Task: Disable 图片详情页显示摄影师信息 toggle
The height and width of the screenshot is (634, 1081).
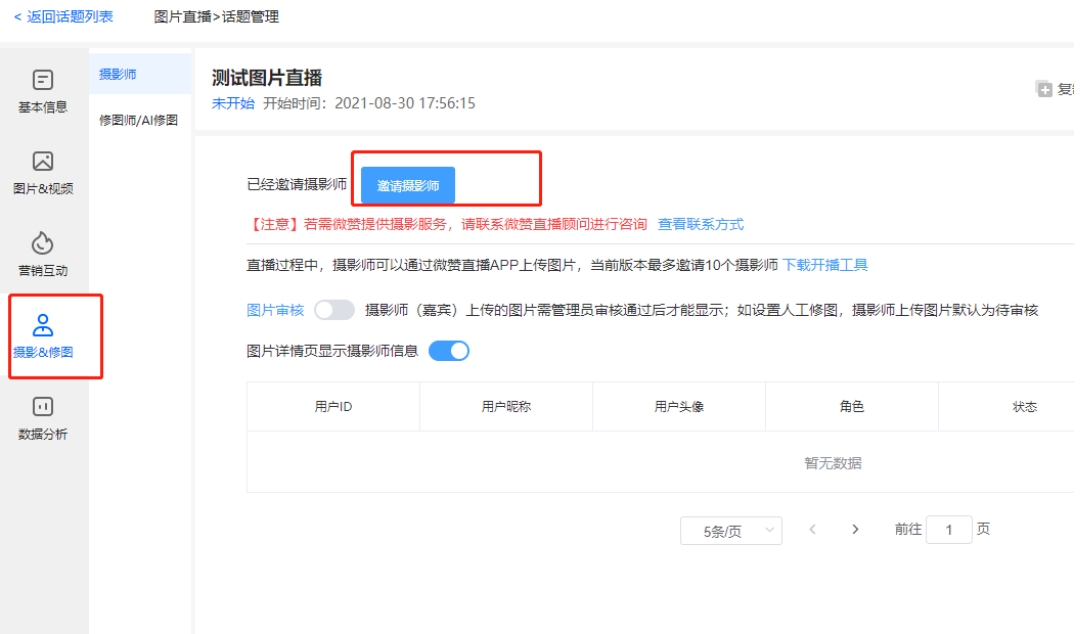Action: pos(449,351)
